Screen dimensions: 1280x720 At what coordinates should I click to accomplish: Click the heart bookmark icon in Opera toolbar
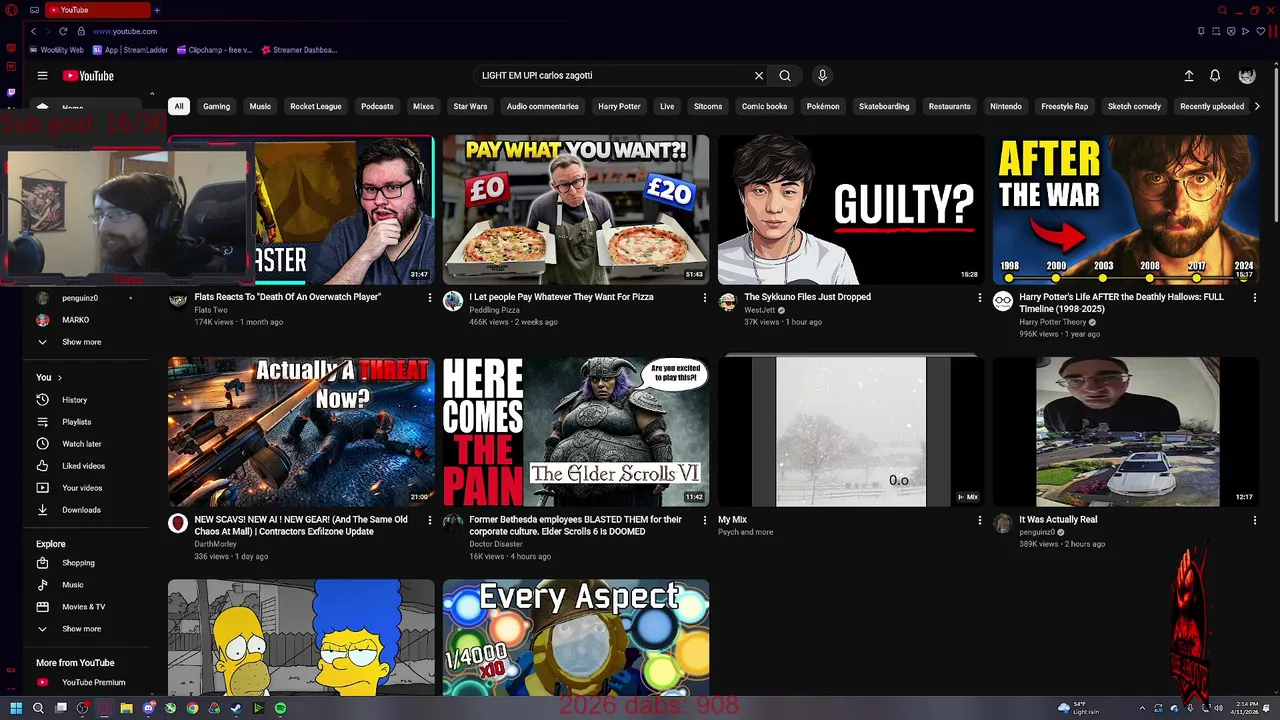pos(1260,31)
